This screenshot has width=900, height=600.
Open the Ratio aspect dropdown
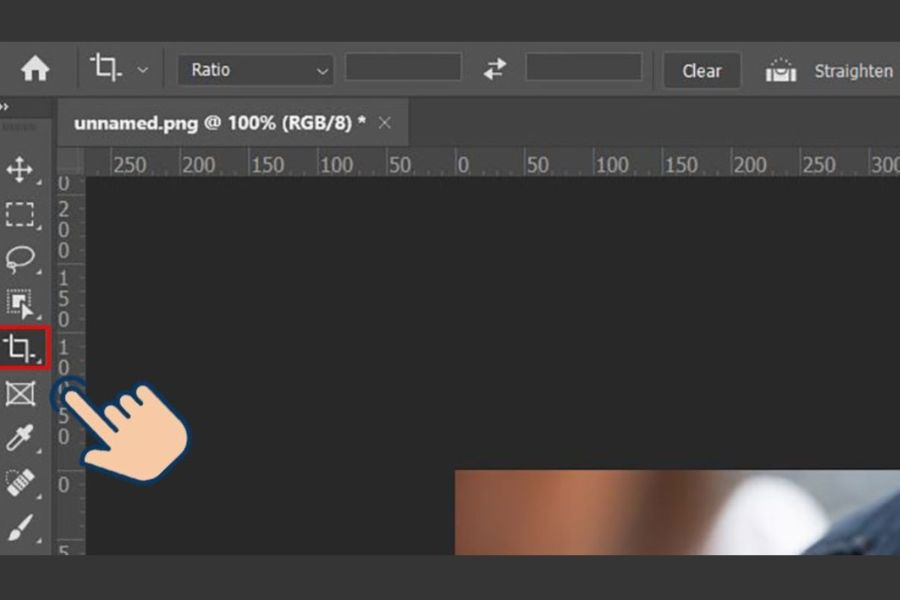tap(255, 70)
